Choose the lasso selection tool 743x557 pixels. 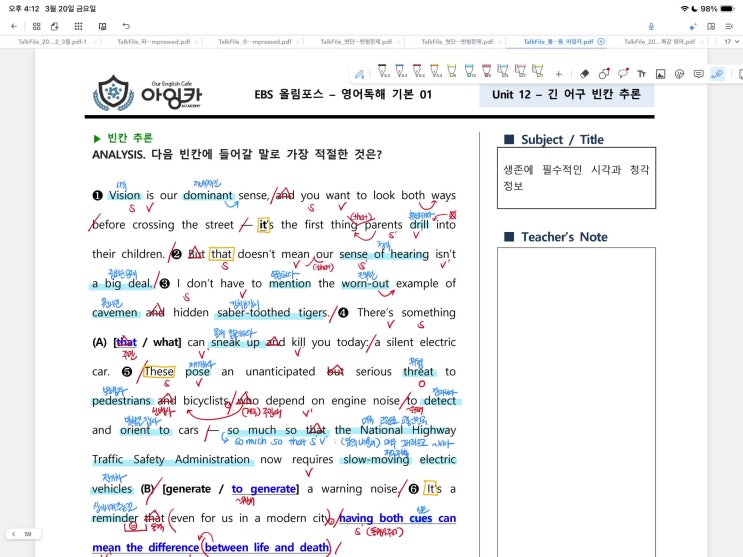pos(623,74)
